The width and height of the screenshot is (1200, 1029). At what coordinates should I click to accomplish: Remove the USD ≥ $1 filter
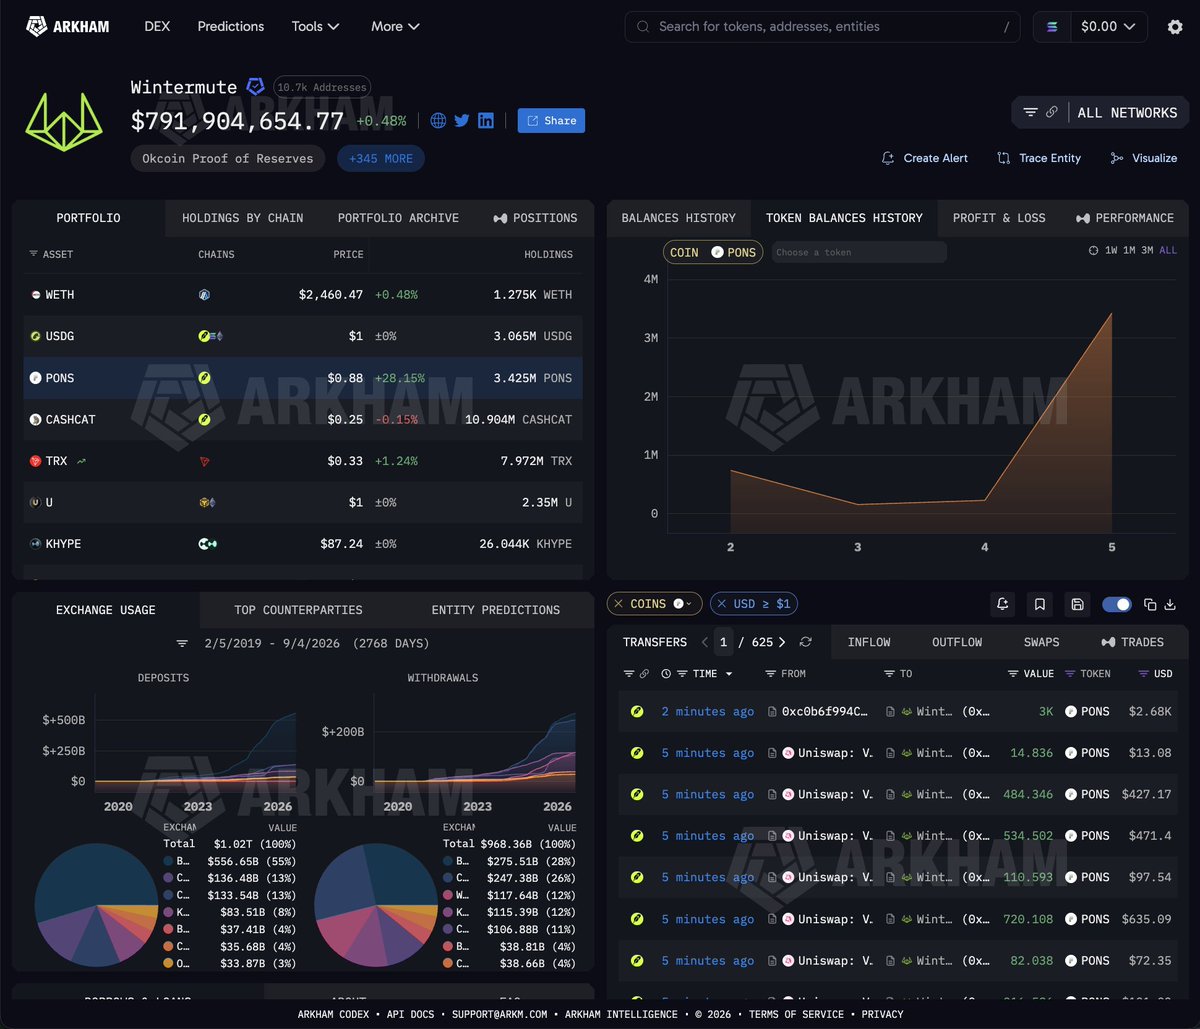pyautogui.click(x=722, y=604)
